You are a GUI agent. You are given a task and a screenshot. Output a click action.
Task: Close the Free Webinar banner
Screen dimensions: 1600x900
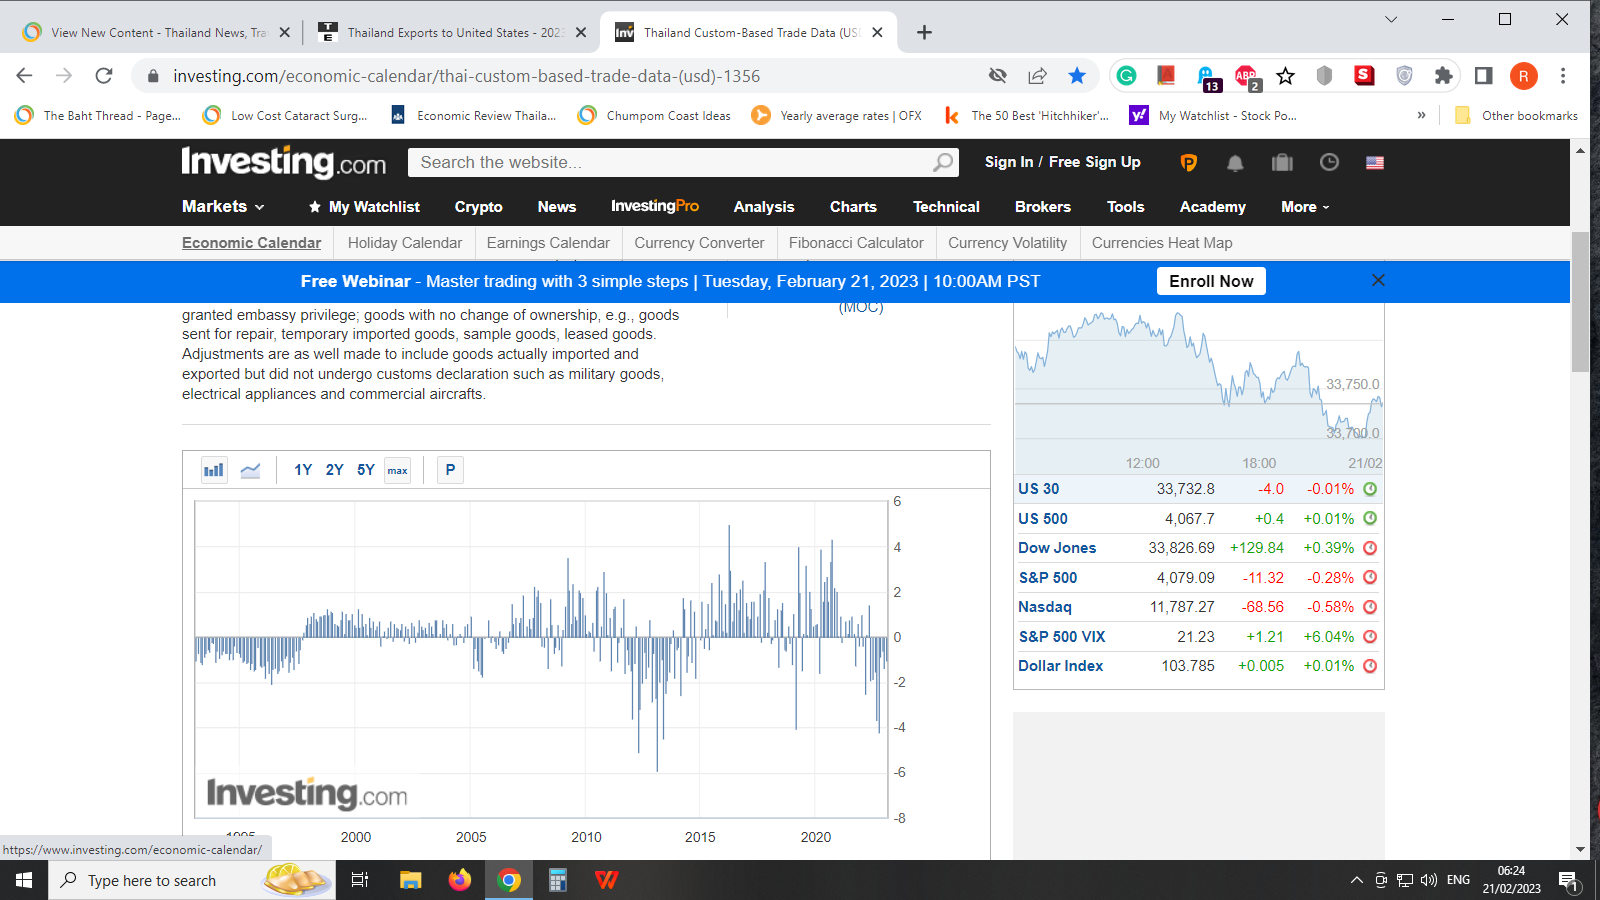click(x=1378, y=280)
